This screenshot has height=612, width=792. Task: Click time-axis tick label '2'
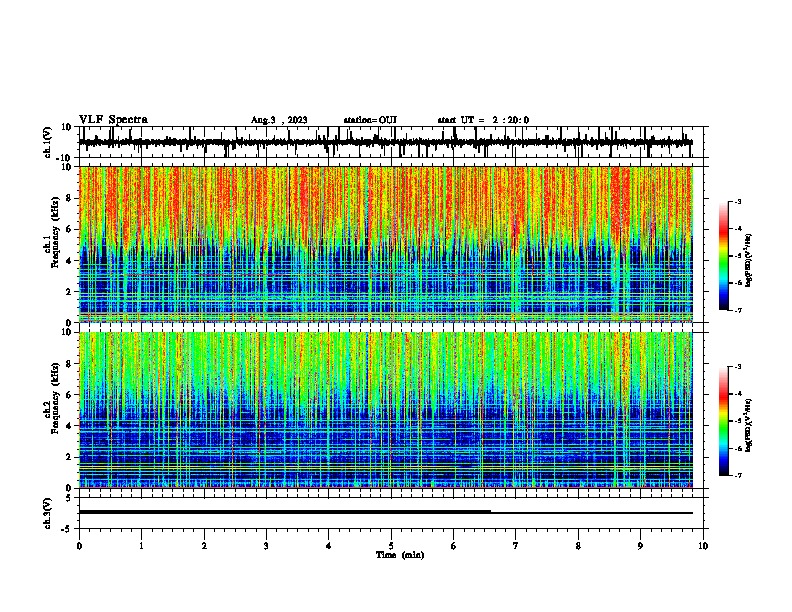(x=204, y=546)
